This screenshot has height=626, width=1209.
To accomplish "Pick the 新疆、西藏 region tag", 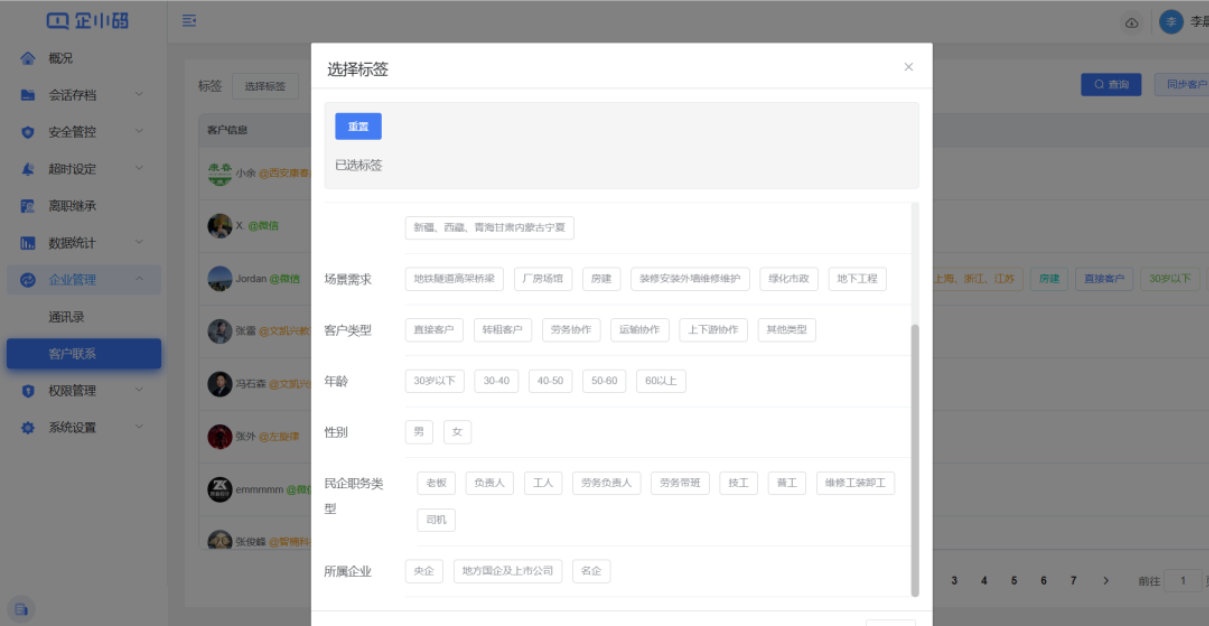I will 490,228.
